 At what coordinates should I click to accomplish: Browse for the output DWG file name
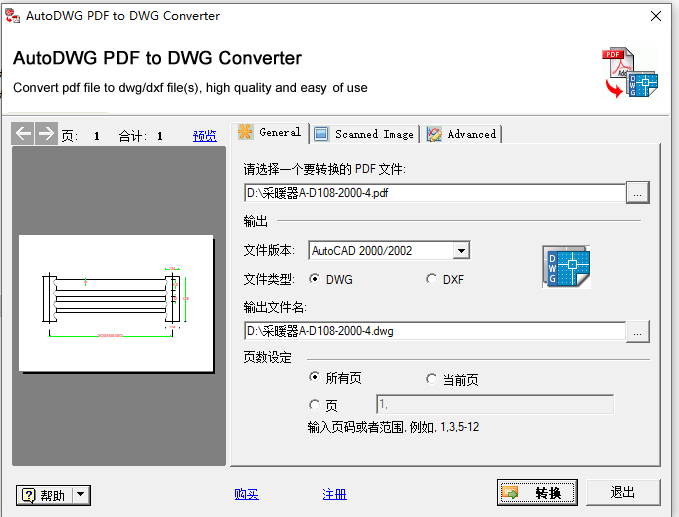(x=637, y=332)
